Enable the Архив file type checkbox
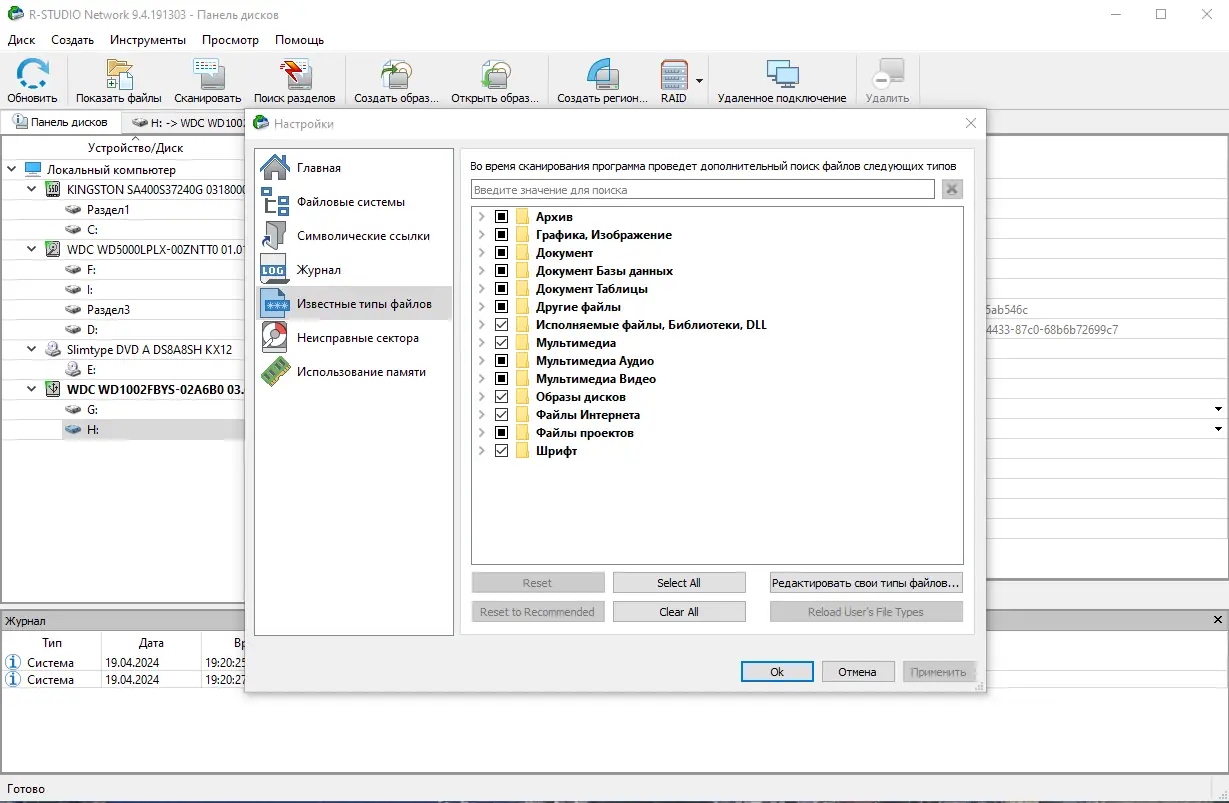Image resolution: width=1229 pixels, height=803 pixels. pyautogui.click(x=501, y=216)
